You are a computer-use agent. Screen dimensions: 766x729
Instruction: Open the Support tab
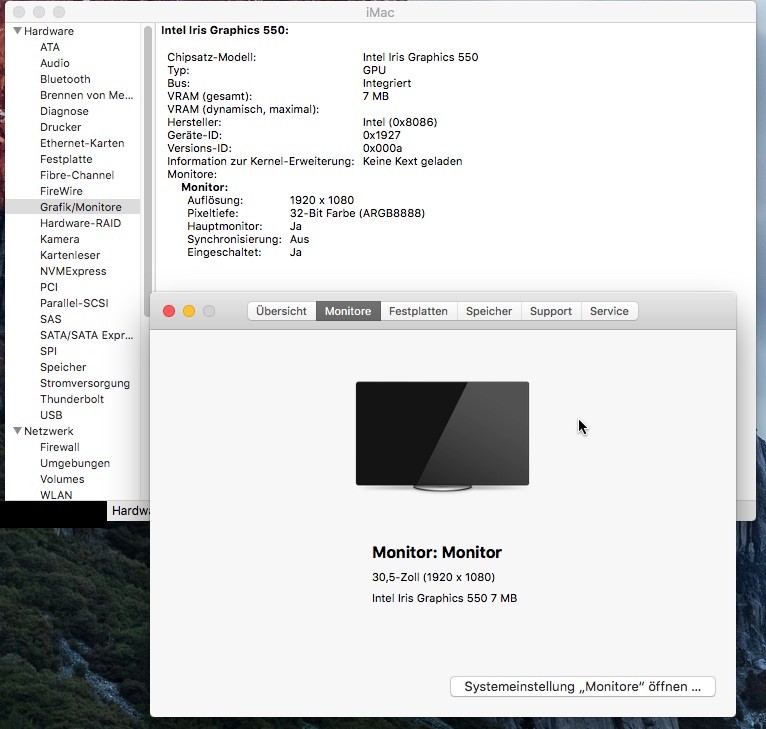(550, 311)
